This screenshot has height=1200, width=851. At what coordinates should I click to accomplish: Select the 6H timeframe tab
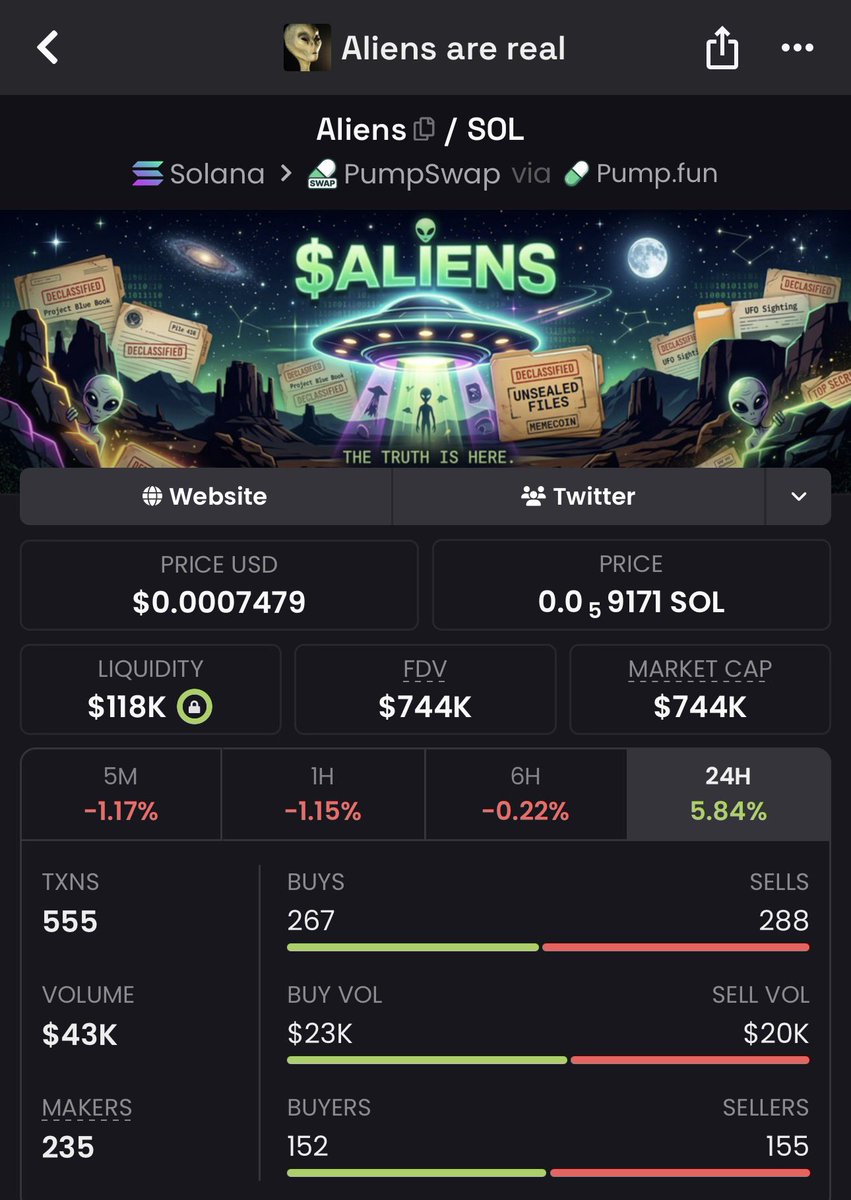coord(525,794)
